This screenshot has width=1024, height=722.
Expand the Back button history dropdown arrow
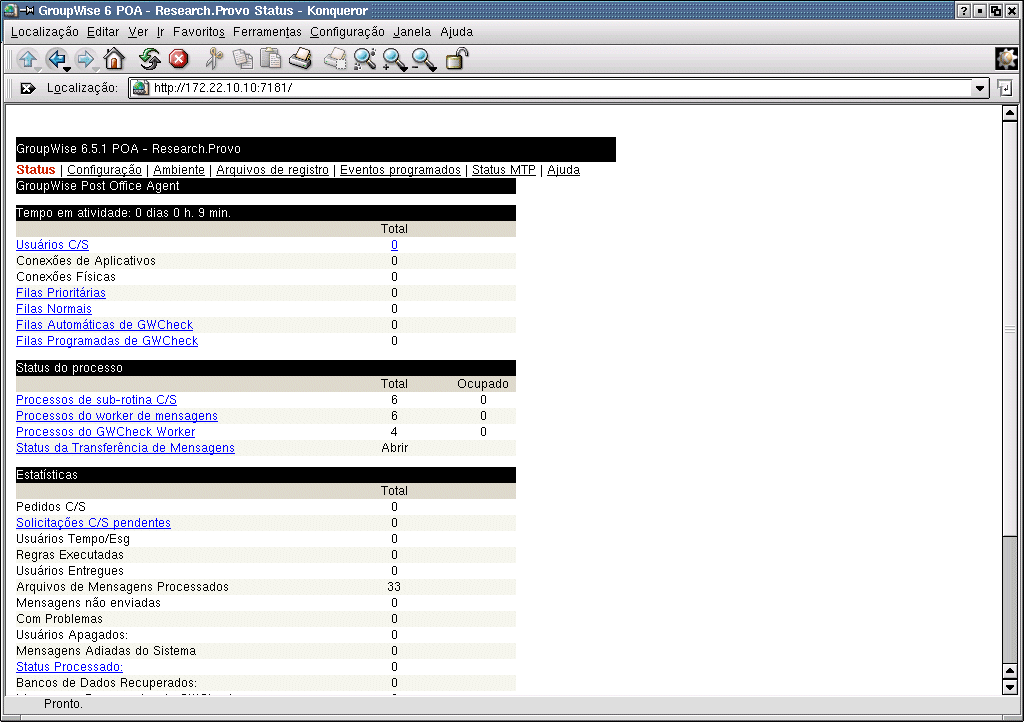(66, 67)
